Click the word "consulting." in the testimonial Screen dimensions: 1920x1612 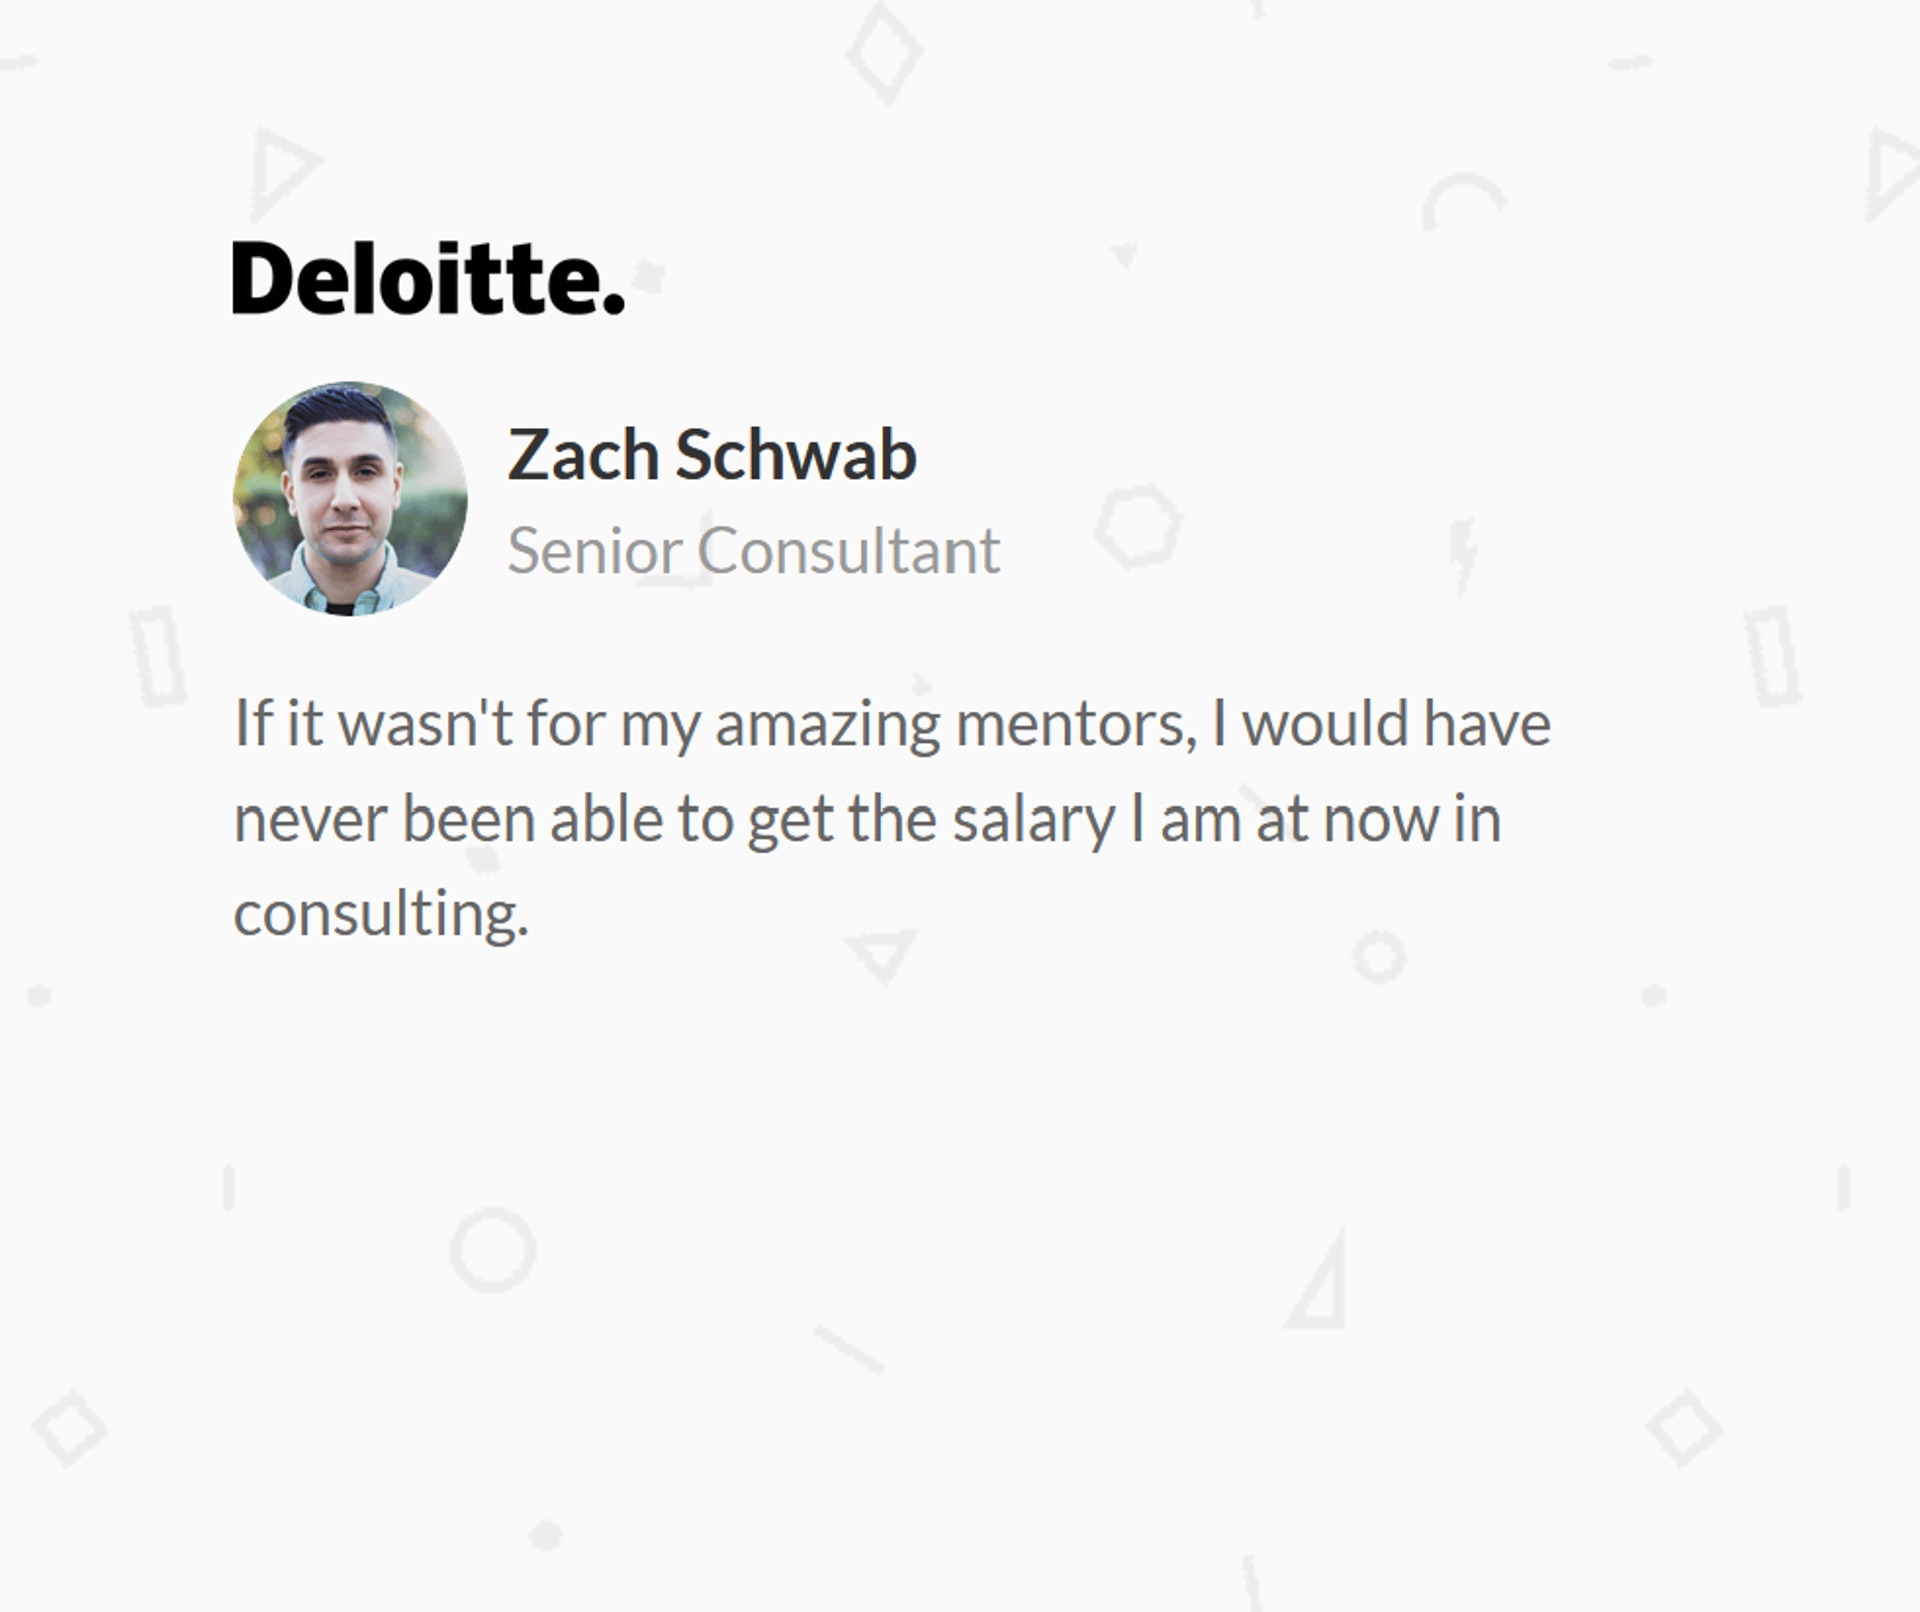(x=381, y=914)
